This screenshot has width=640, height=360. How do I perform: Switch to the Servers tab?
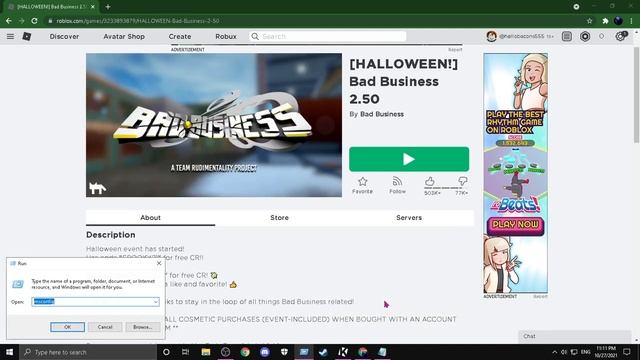pos(409,218)
